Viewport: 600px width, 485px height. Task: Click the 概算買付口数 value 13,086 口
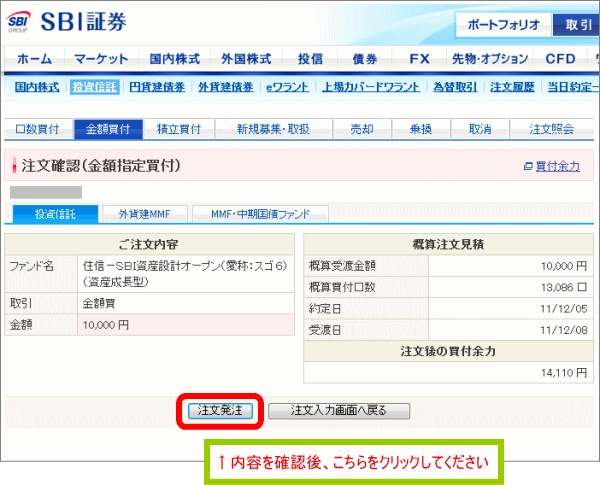click(564, 287)
